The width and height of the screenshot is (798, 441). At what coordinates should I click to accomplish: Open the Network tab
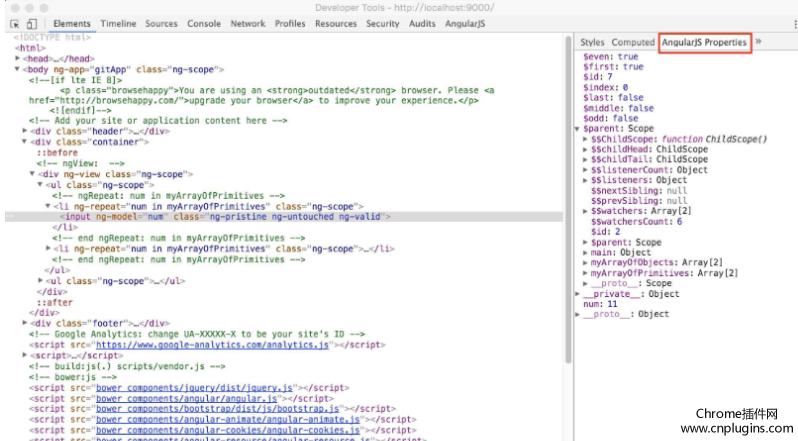pyautogui.click(x=247, y=24)
